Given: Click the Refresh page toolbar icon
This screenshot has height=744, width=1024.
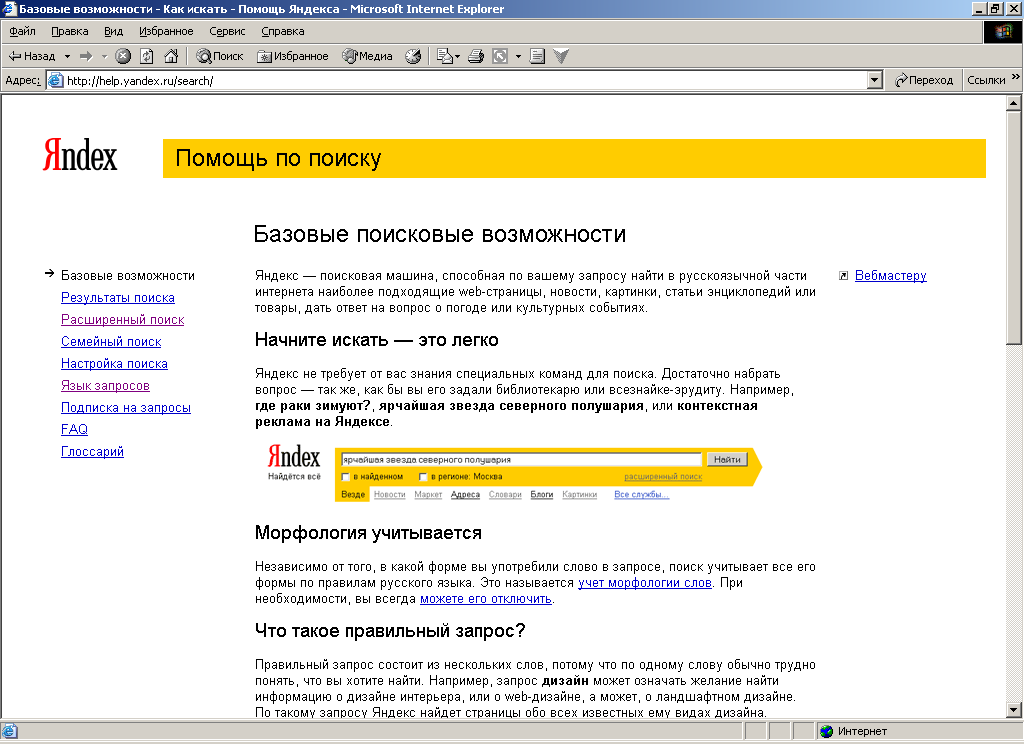Looking at the screenshot, I should [x=147, y=56].
